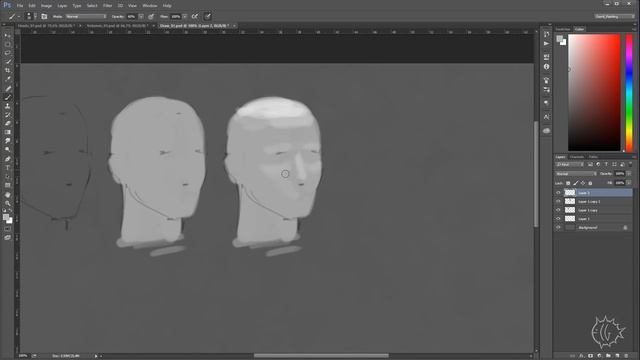
Task: Open the Actions panel play icon in dock
Action: (546, 43)
